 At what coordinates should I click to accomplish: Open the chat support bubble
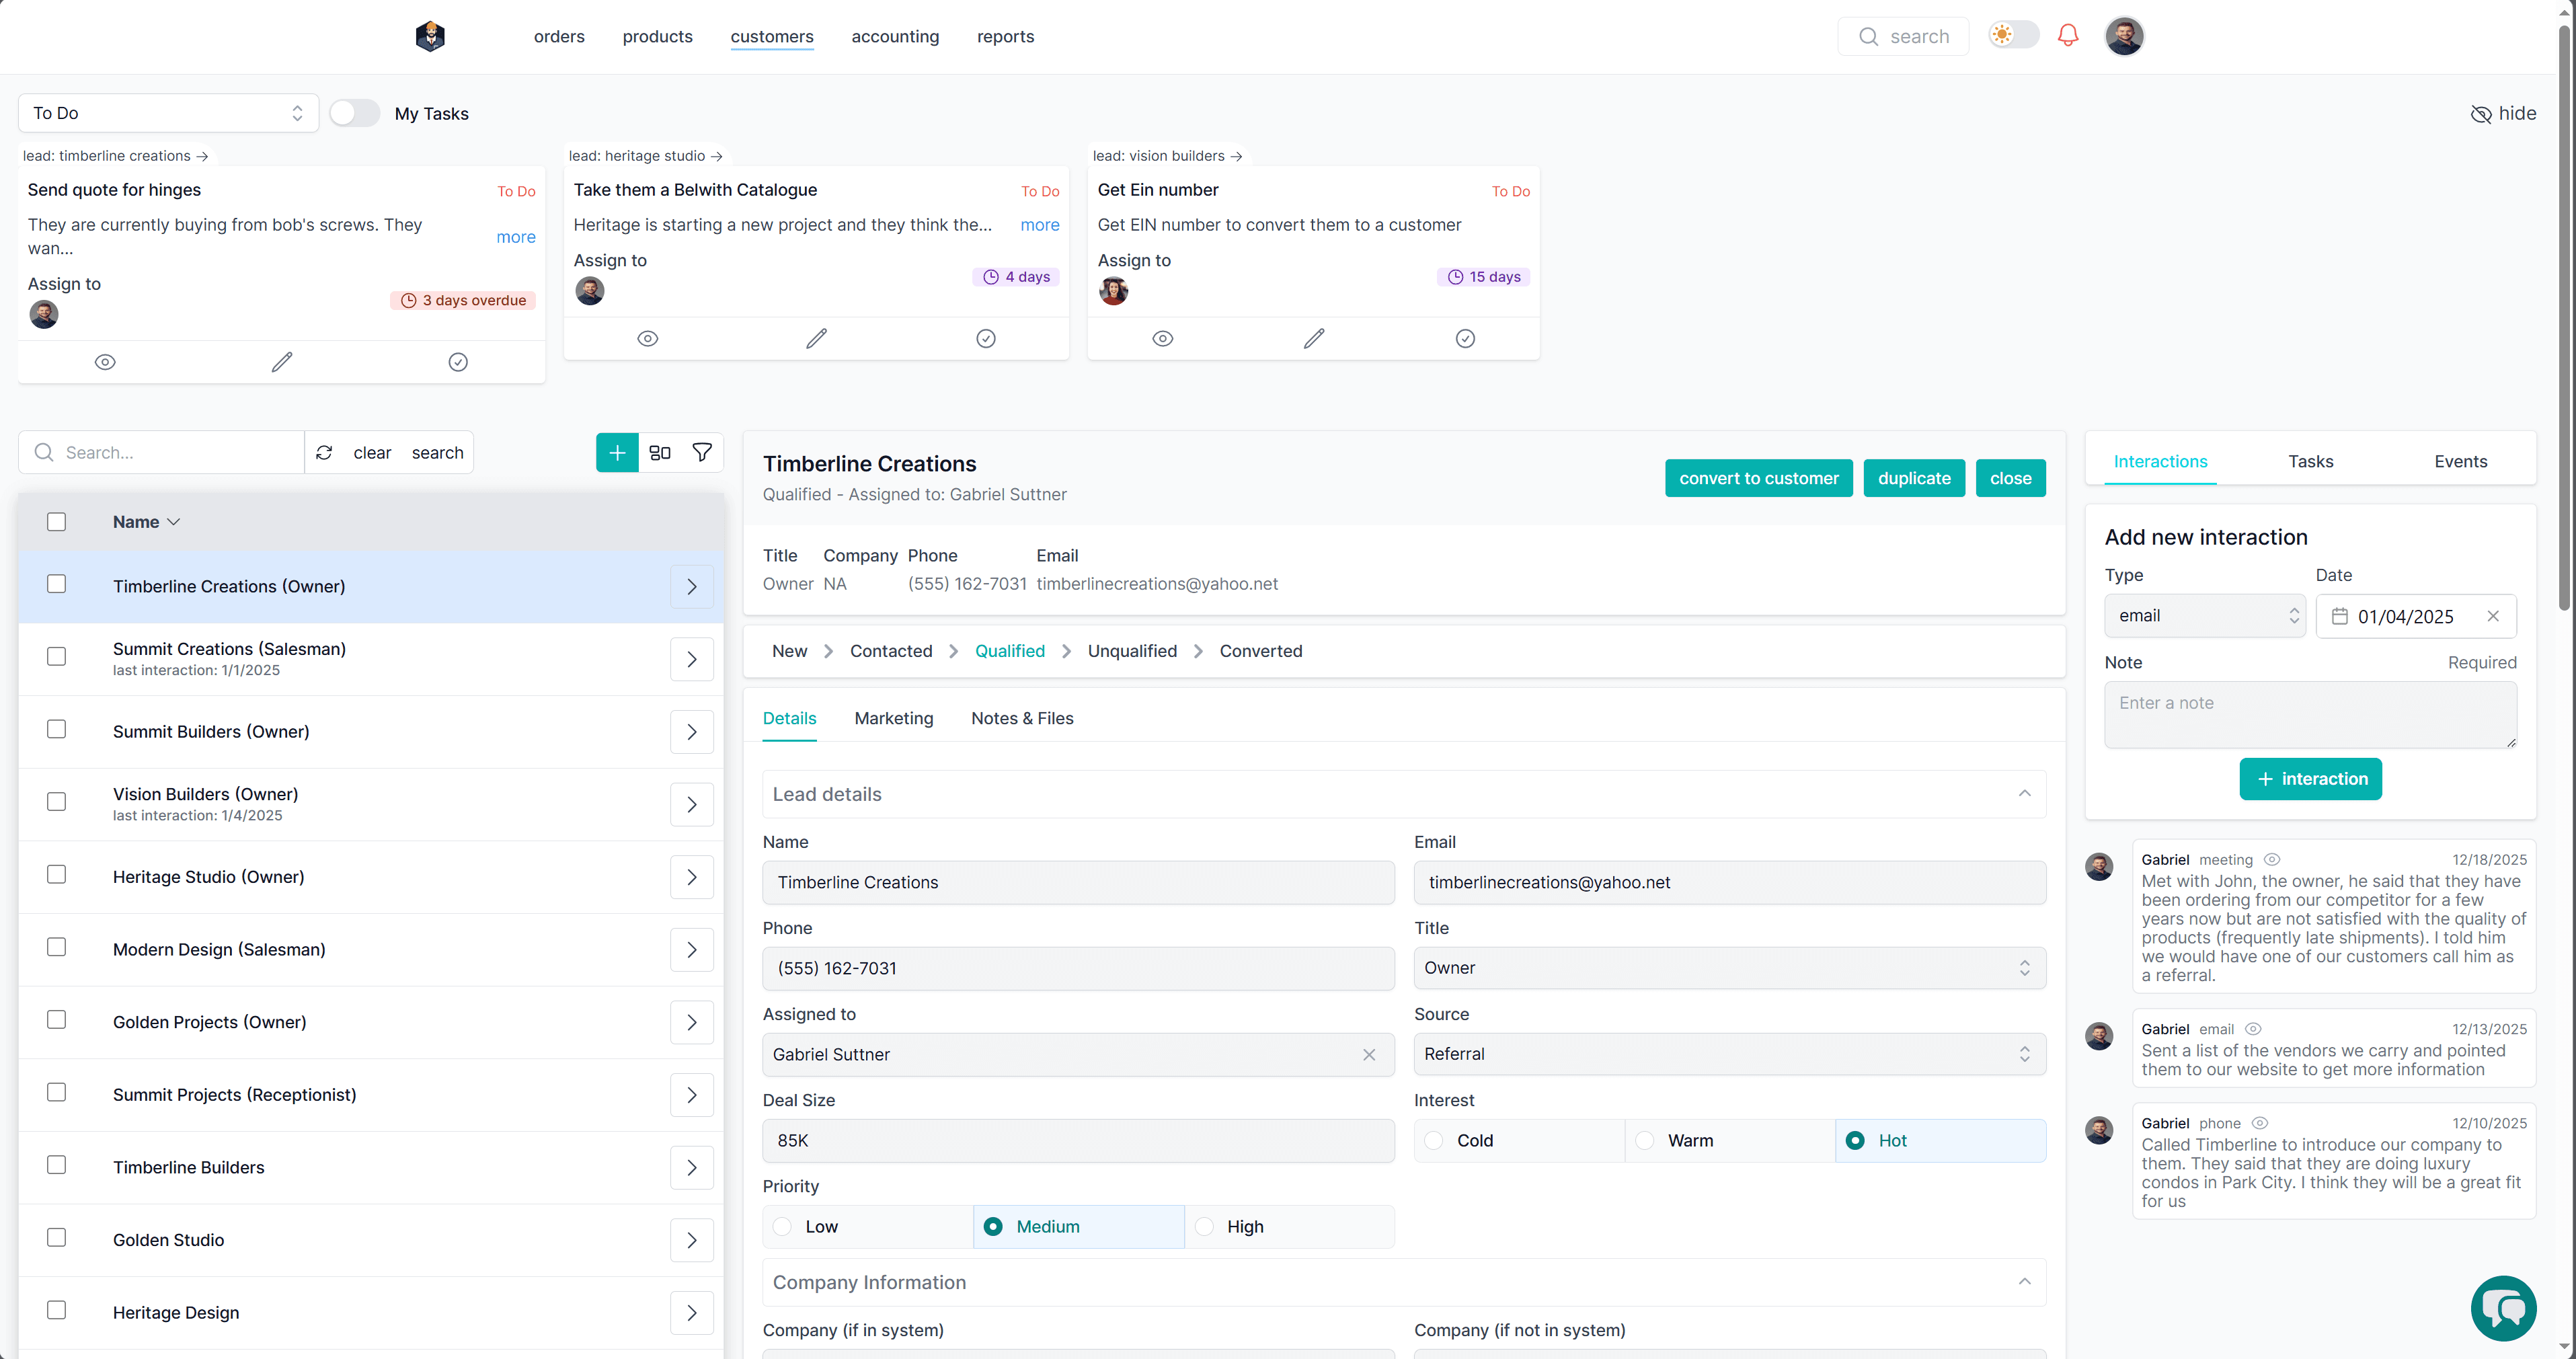coord(2503,1308)
